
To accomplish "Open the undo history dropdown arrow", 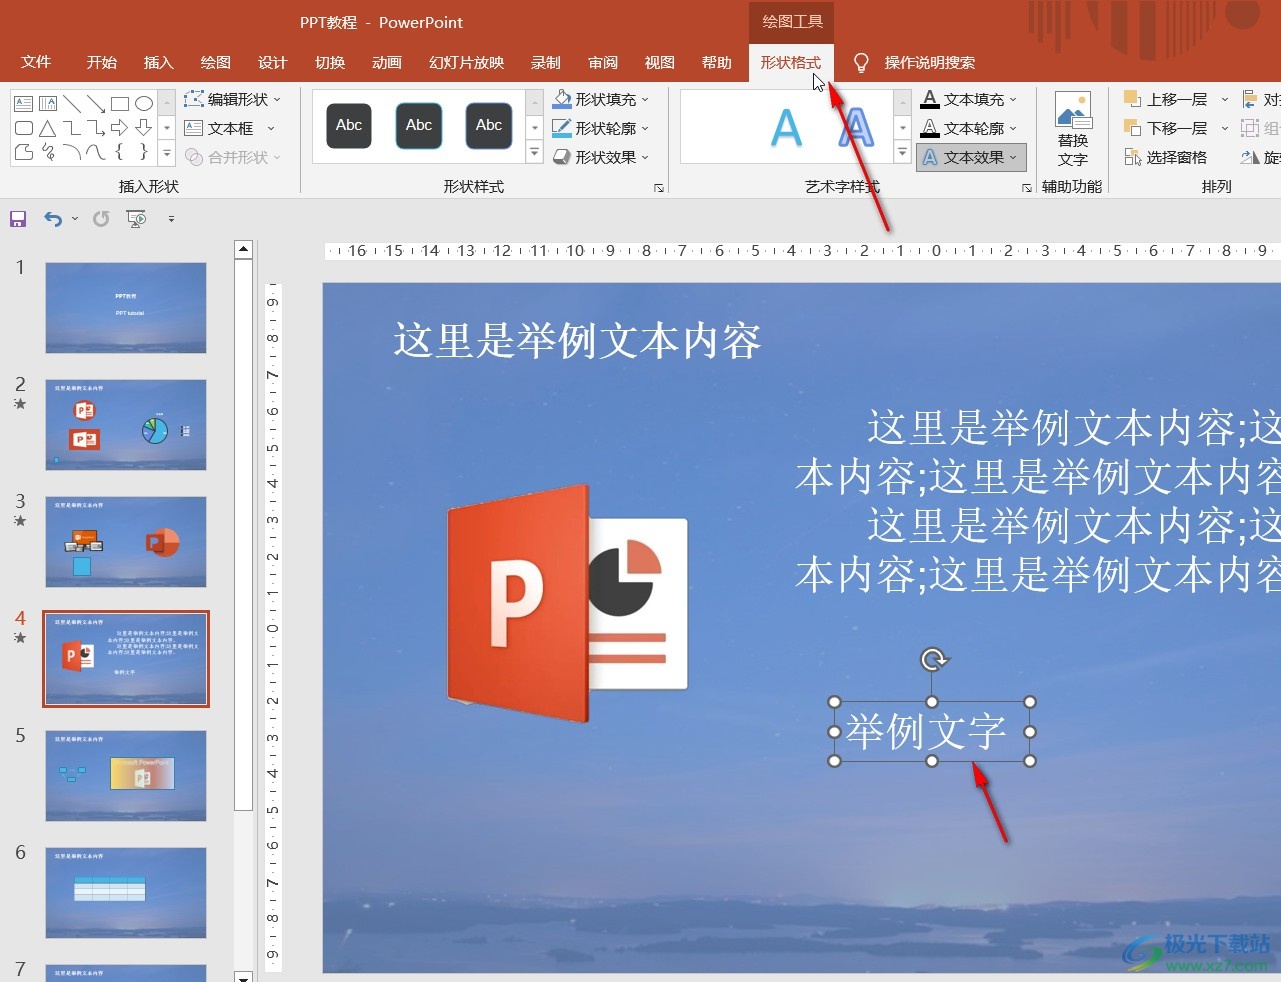I will [75, 219].
